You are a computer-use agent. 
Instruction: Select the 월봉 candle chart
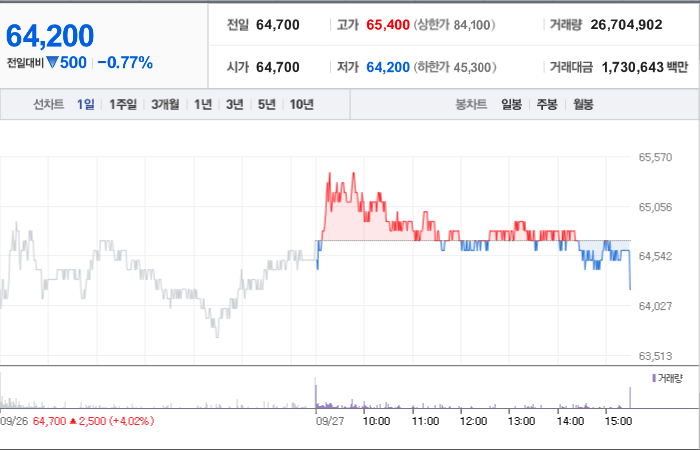tap(583, 104)
